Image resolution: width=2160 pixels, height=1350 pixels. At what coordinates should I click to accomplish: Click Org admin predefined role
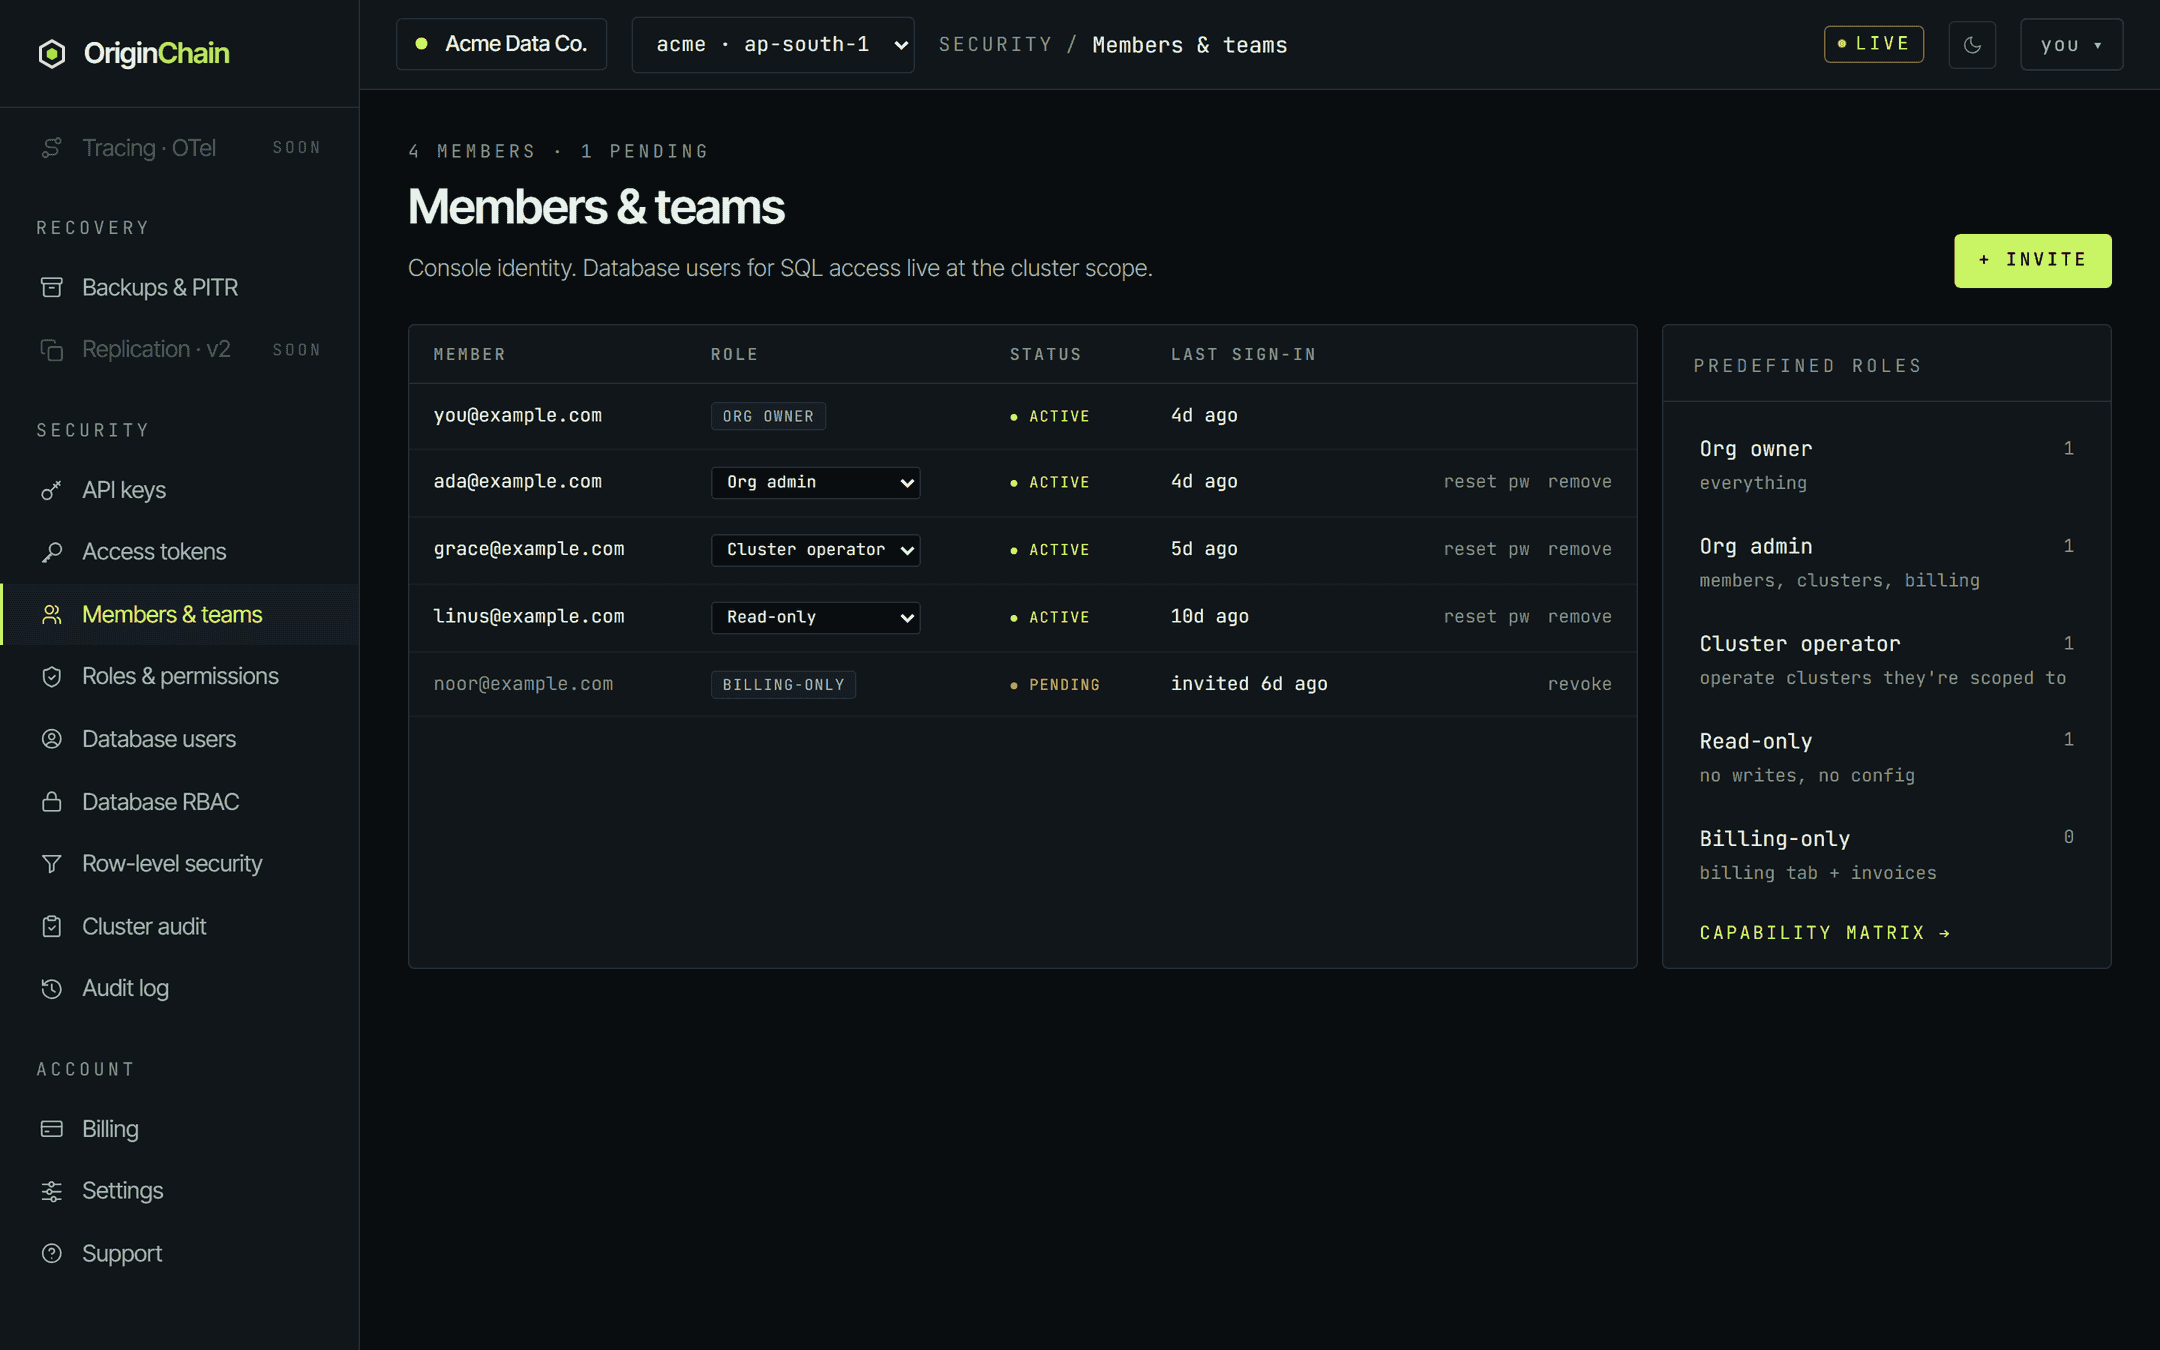1886,562
